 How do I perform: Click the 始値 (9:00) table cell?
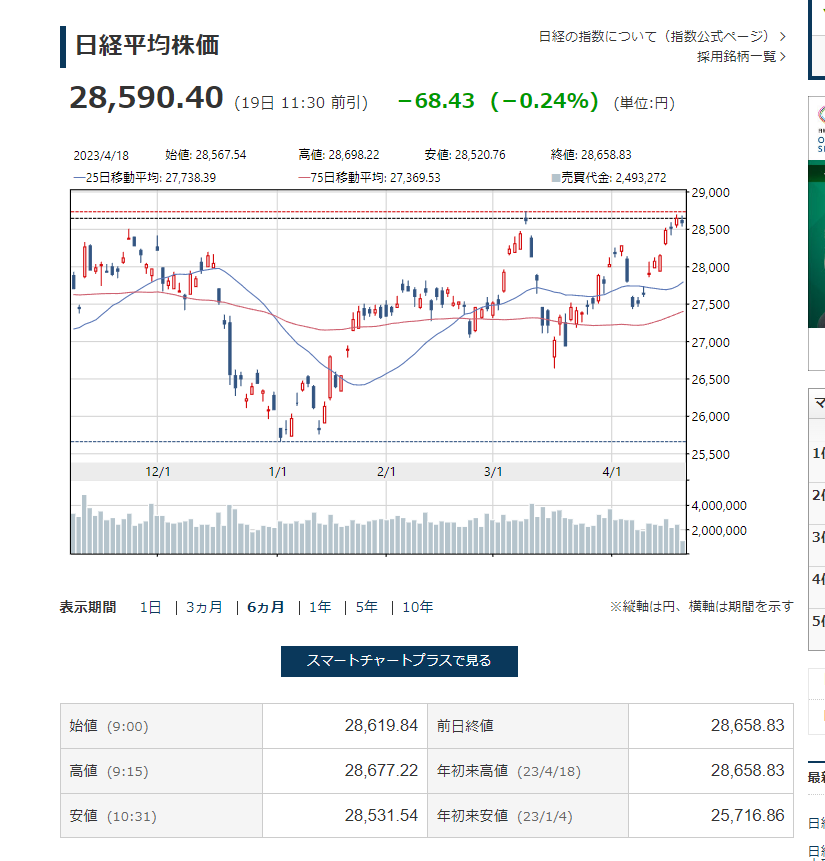[161, 726]
